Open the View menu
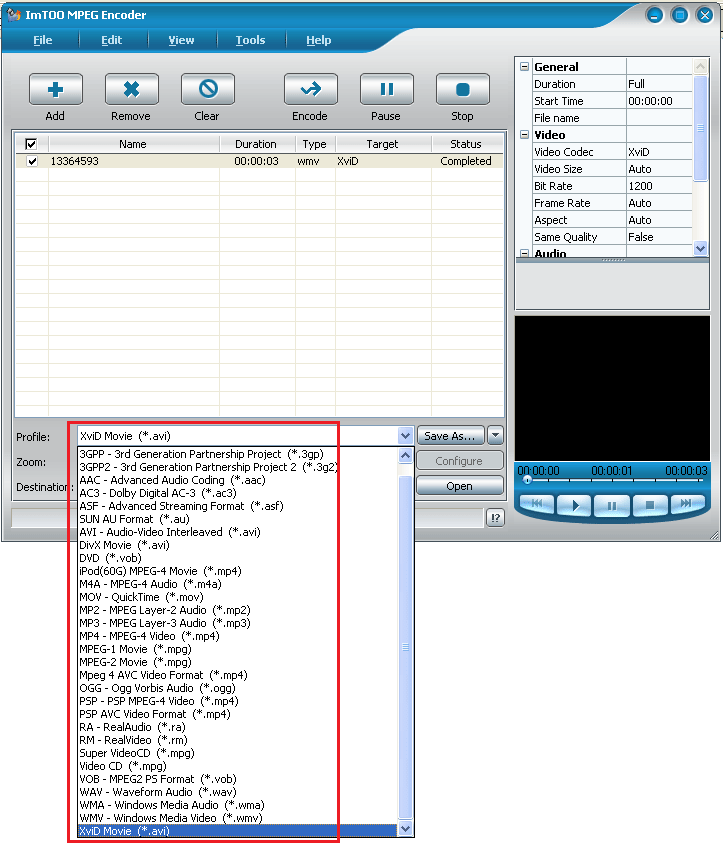The image size is (723, 846). tap(181, 40)
